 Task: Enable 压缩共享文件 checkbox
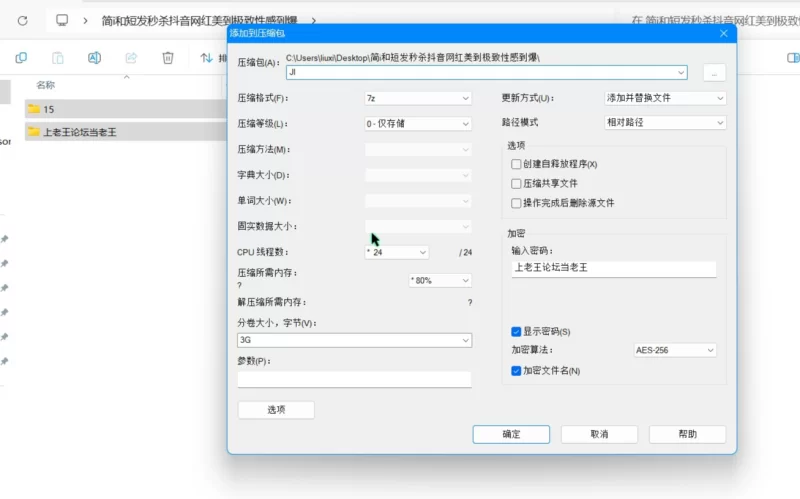[516, 183]
